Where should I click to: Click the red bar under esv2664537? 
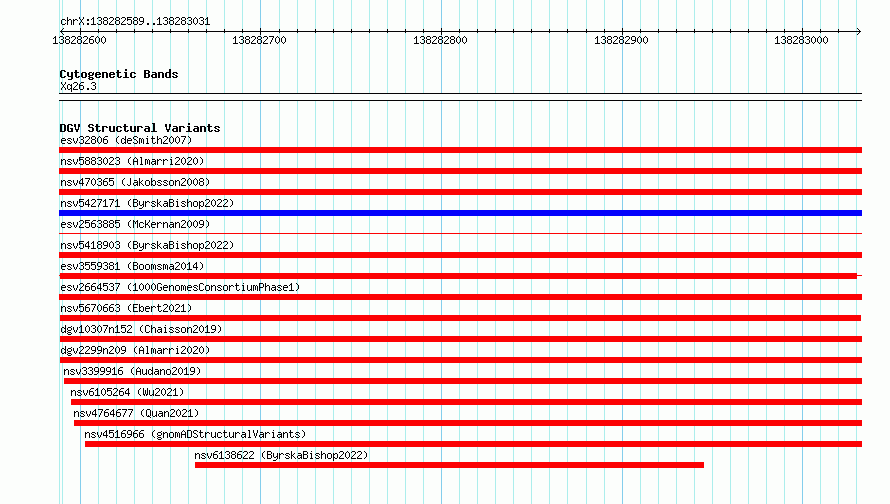tap(460, 297)
